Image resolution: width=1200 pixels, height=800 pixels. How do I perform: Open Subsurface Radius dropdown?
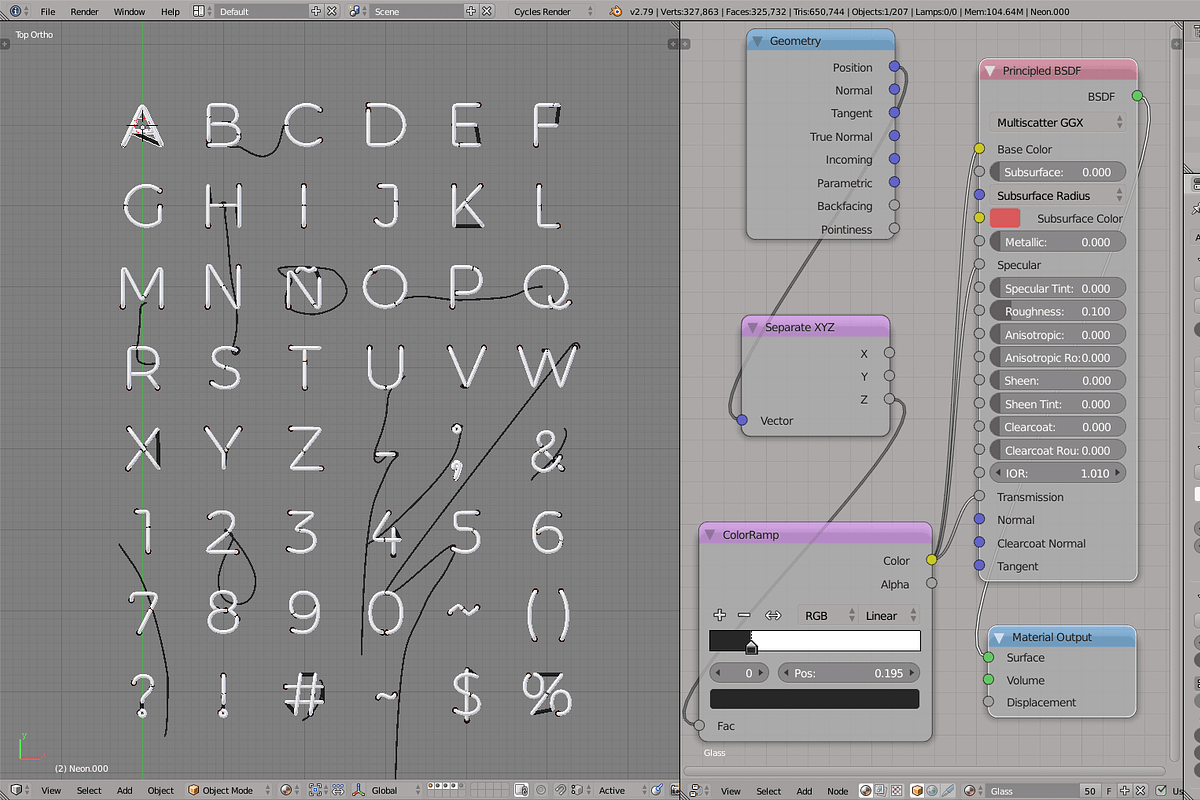point(1058,195)
